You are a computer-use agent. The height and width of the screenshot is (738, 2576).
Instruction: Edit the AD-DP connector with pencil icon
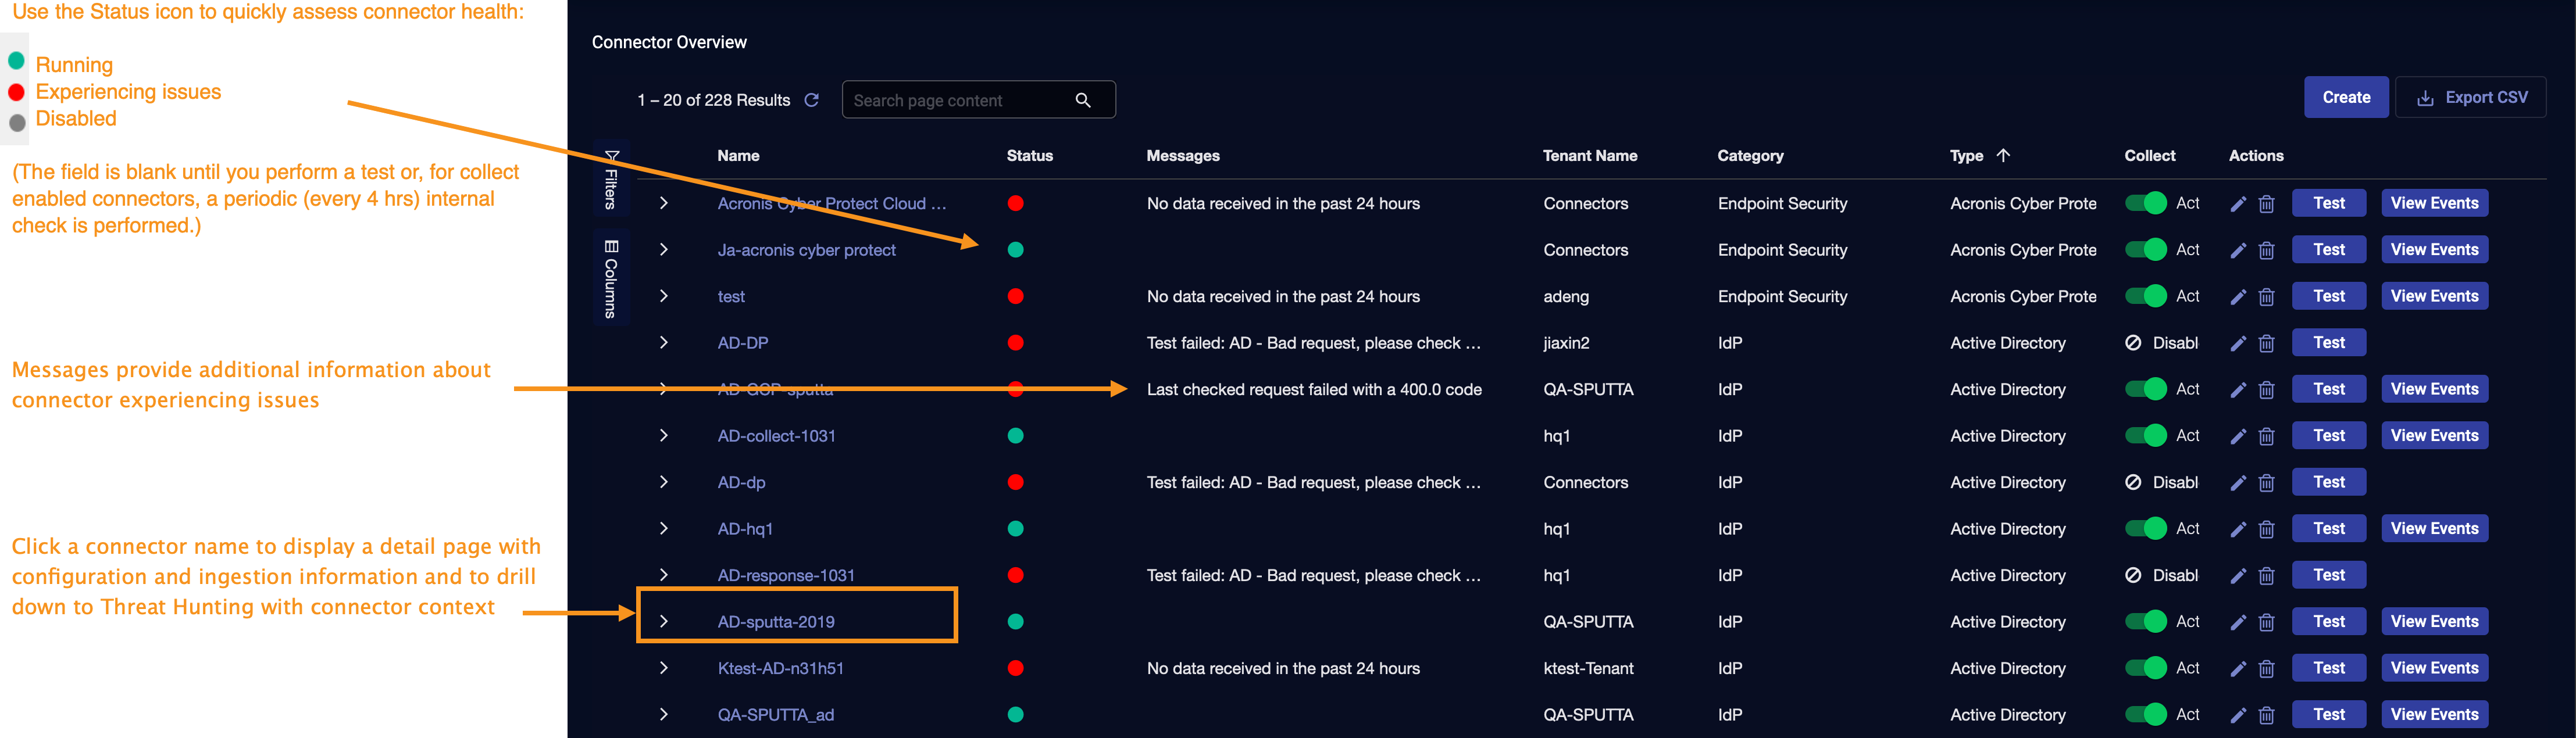pyautogui.click(x=2238, y=343)
